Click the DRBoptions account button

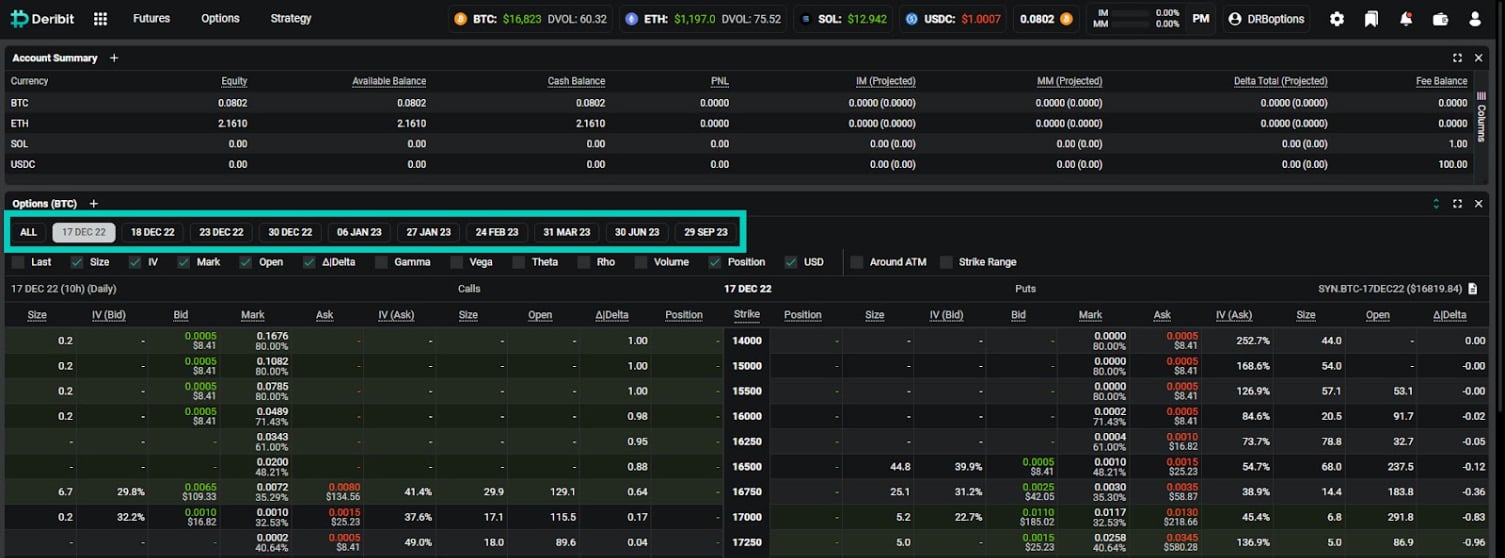coord(1266,19)
